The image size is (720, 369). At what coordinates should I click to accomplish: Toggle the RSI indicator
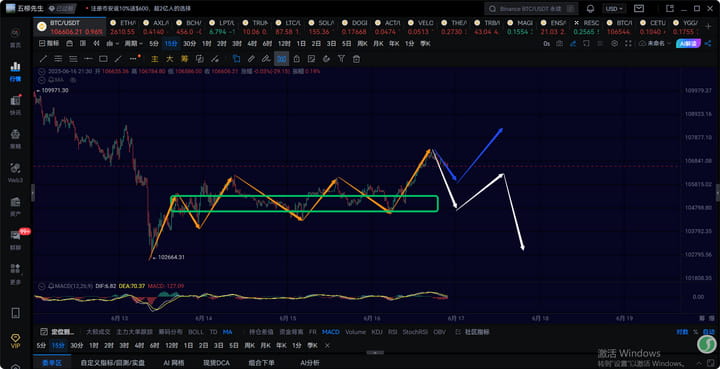[393, 332]
